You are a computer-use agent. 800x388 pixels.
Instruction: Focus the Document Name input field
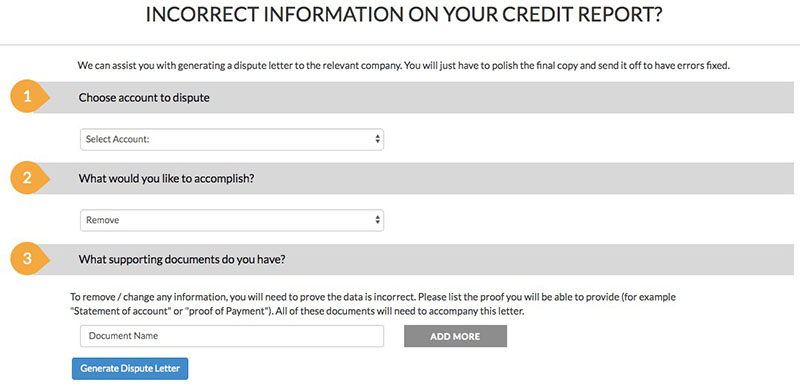(x=232, y=336)
